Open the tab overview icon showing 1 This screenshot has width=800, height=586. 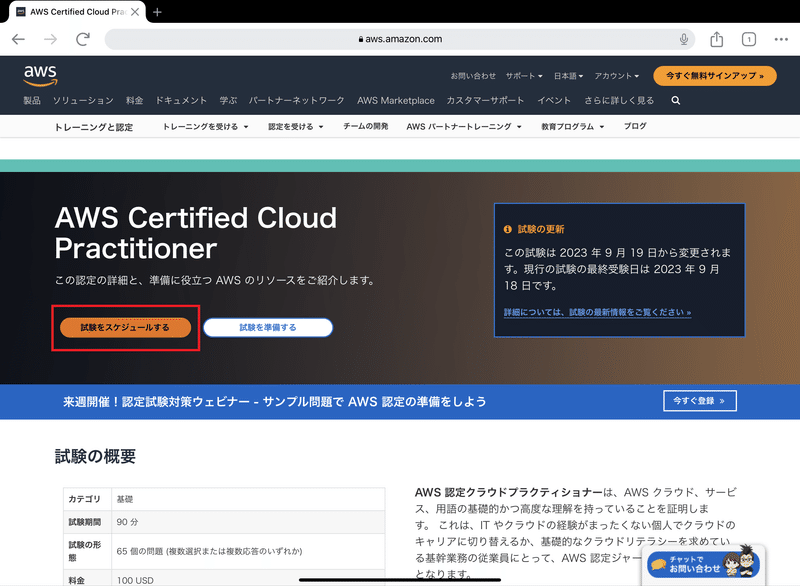tap(748, 39)
